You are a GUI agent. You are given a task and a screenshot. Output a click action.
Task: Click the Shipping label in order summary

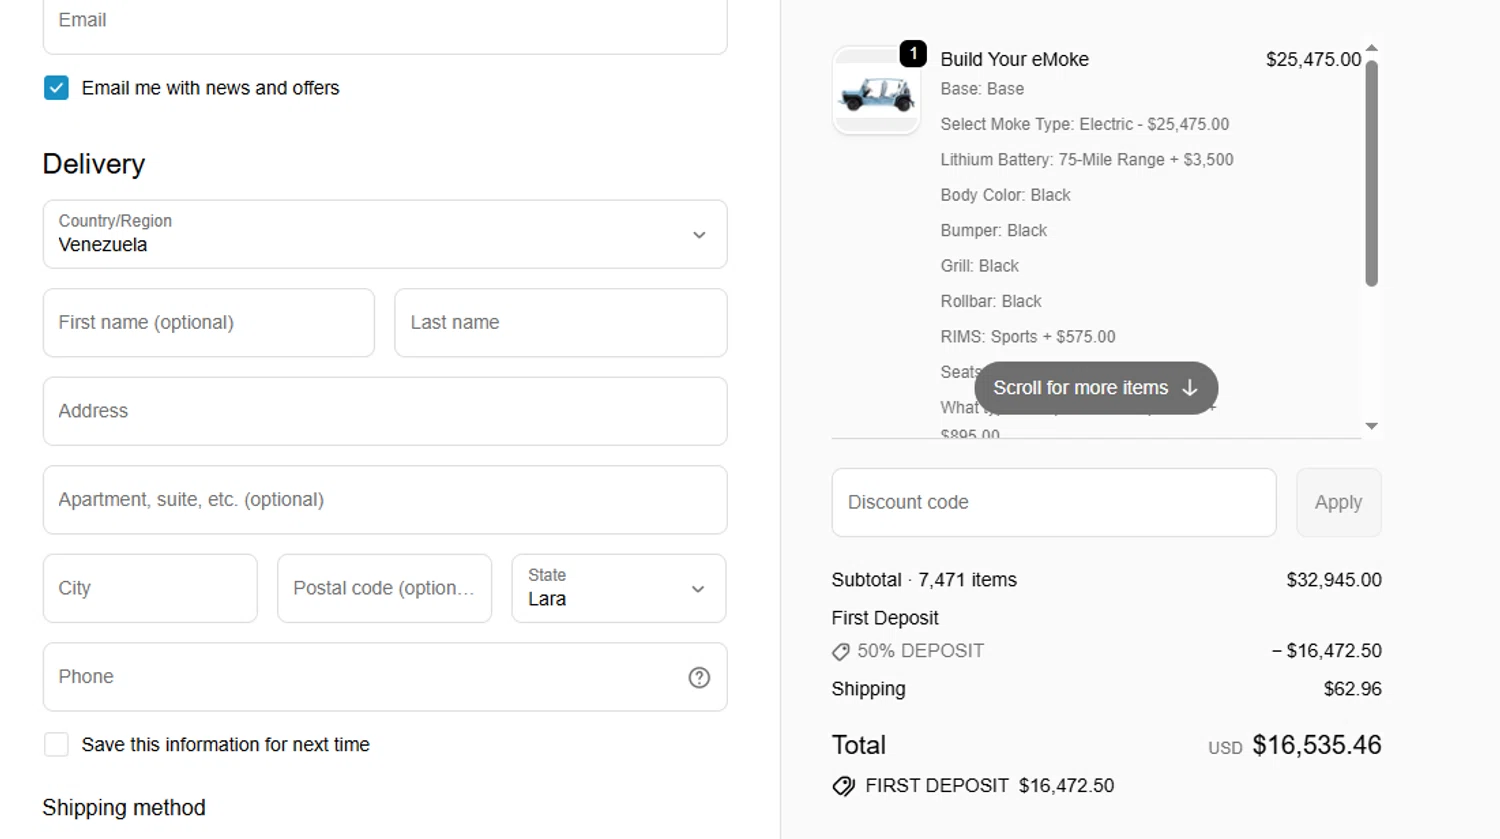pyautogui.click(x=868, y=689)
